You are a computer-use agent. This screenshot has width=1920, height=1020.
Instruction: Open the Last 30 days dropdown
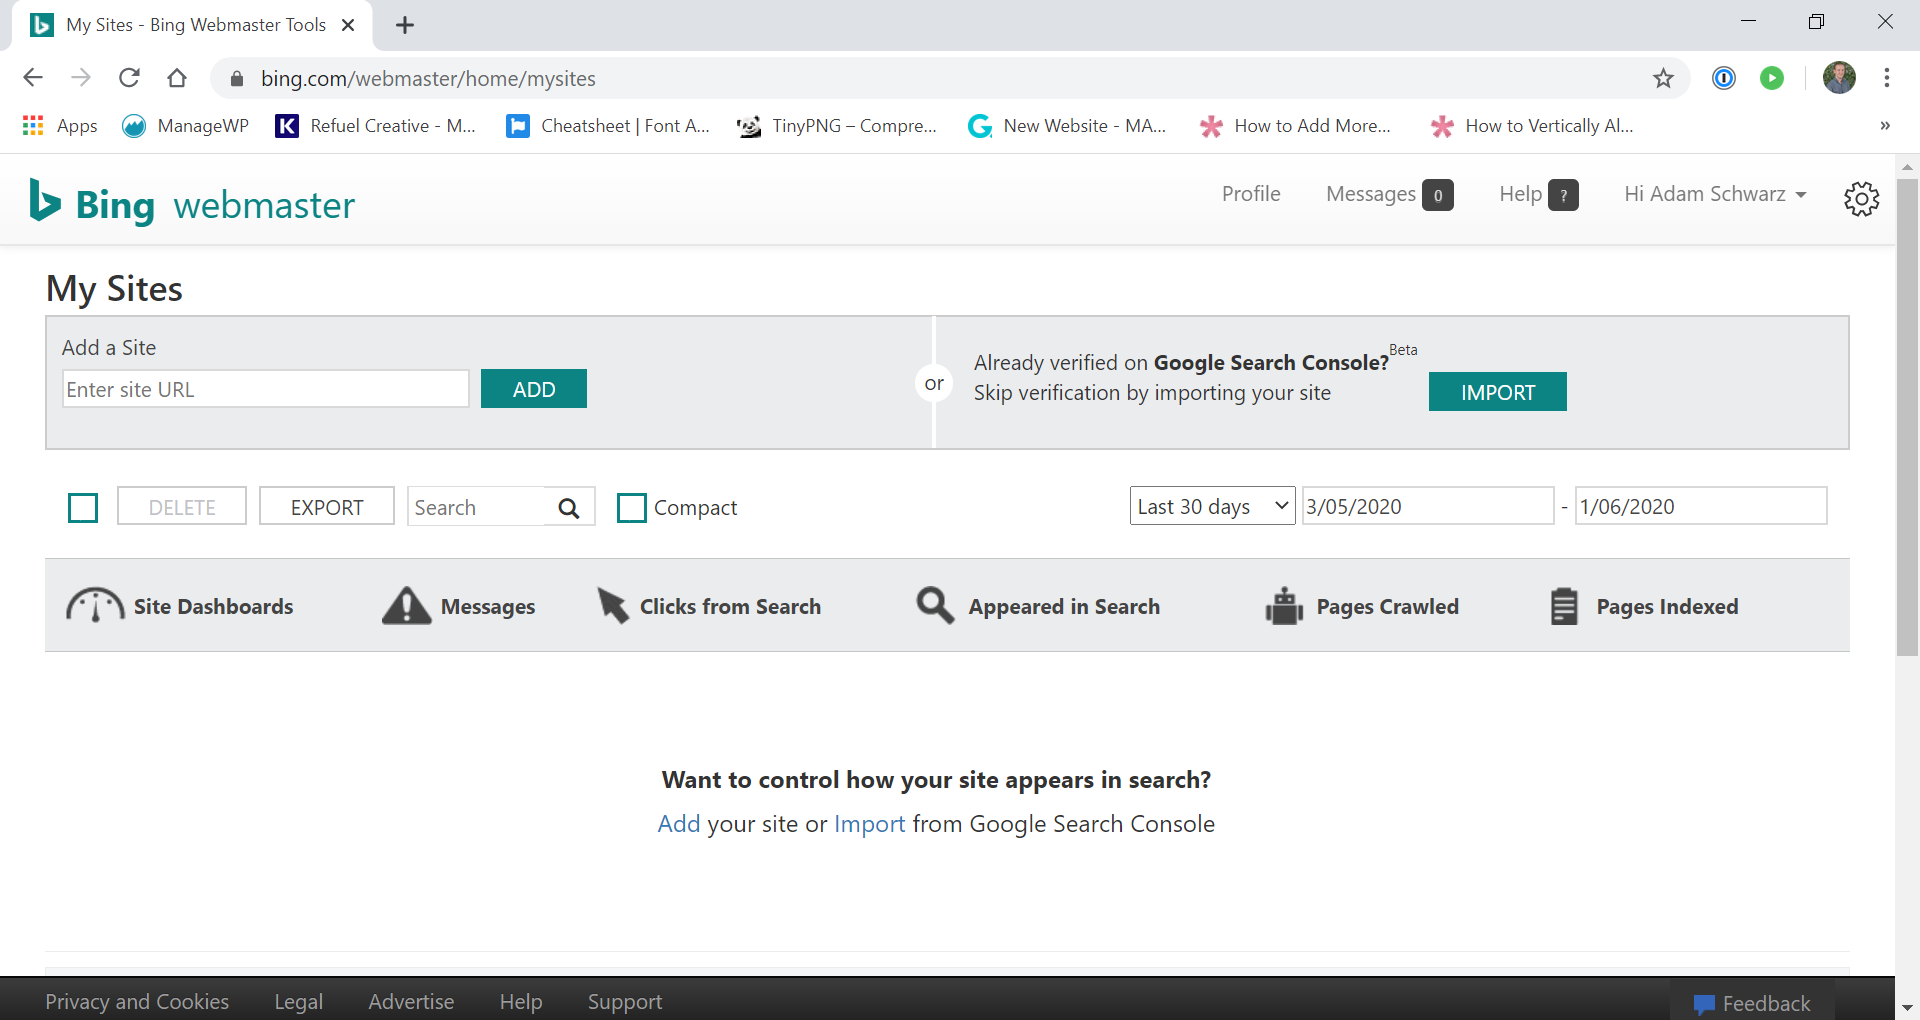pos(1212,506)
